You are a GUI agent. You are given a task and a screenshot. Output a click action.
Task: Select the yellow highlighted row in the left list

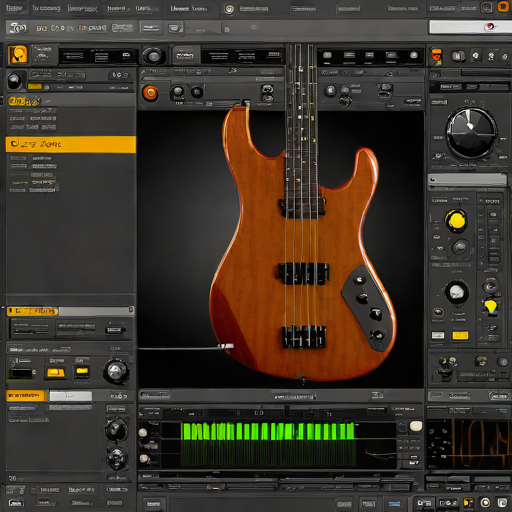(x=71, y=144)
